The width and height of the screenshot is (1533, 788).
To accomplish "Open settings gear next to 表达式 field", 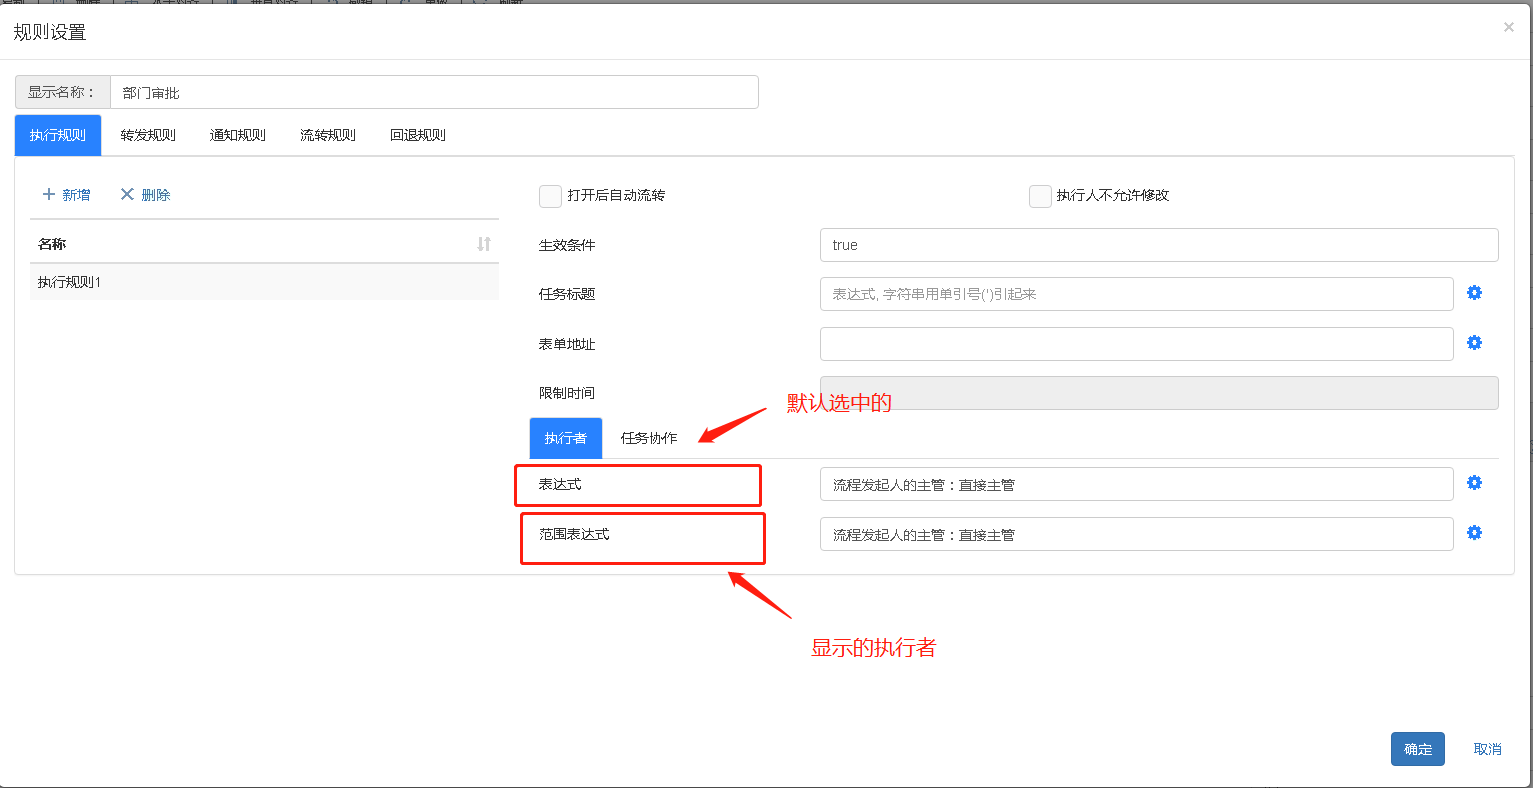I will 1474,483.
